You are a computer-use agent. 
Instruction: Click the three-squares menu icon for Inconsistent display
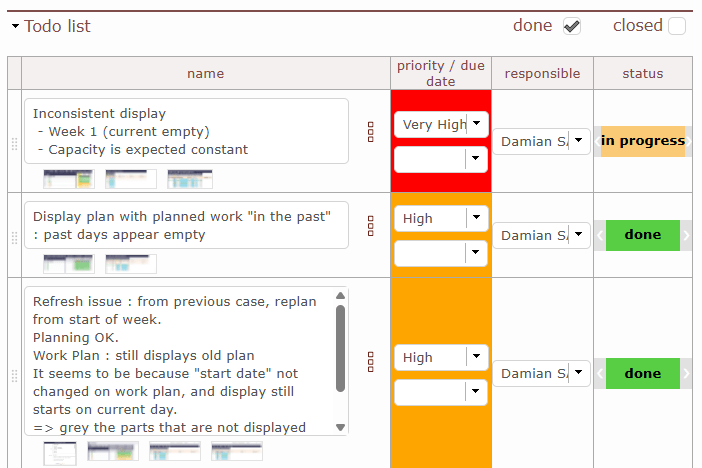tap(370, 132)
